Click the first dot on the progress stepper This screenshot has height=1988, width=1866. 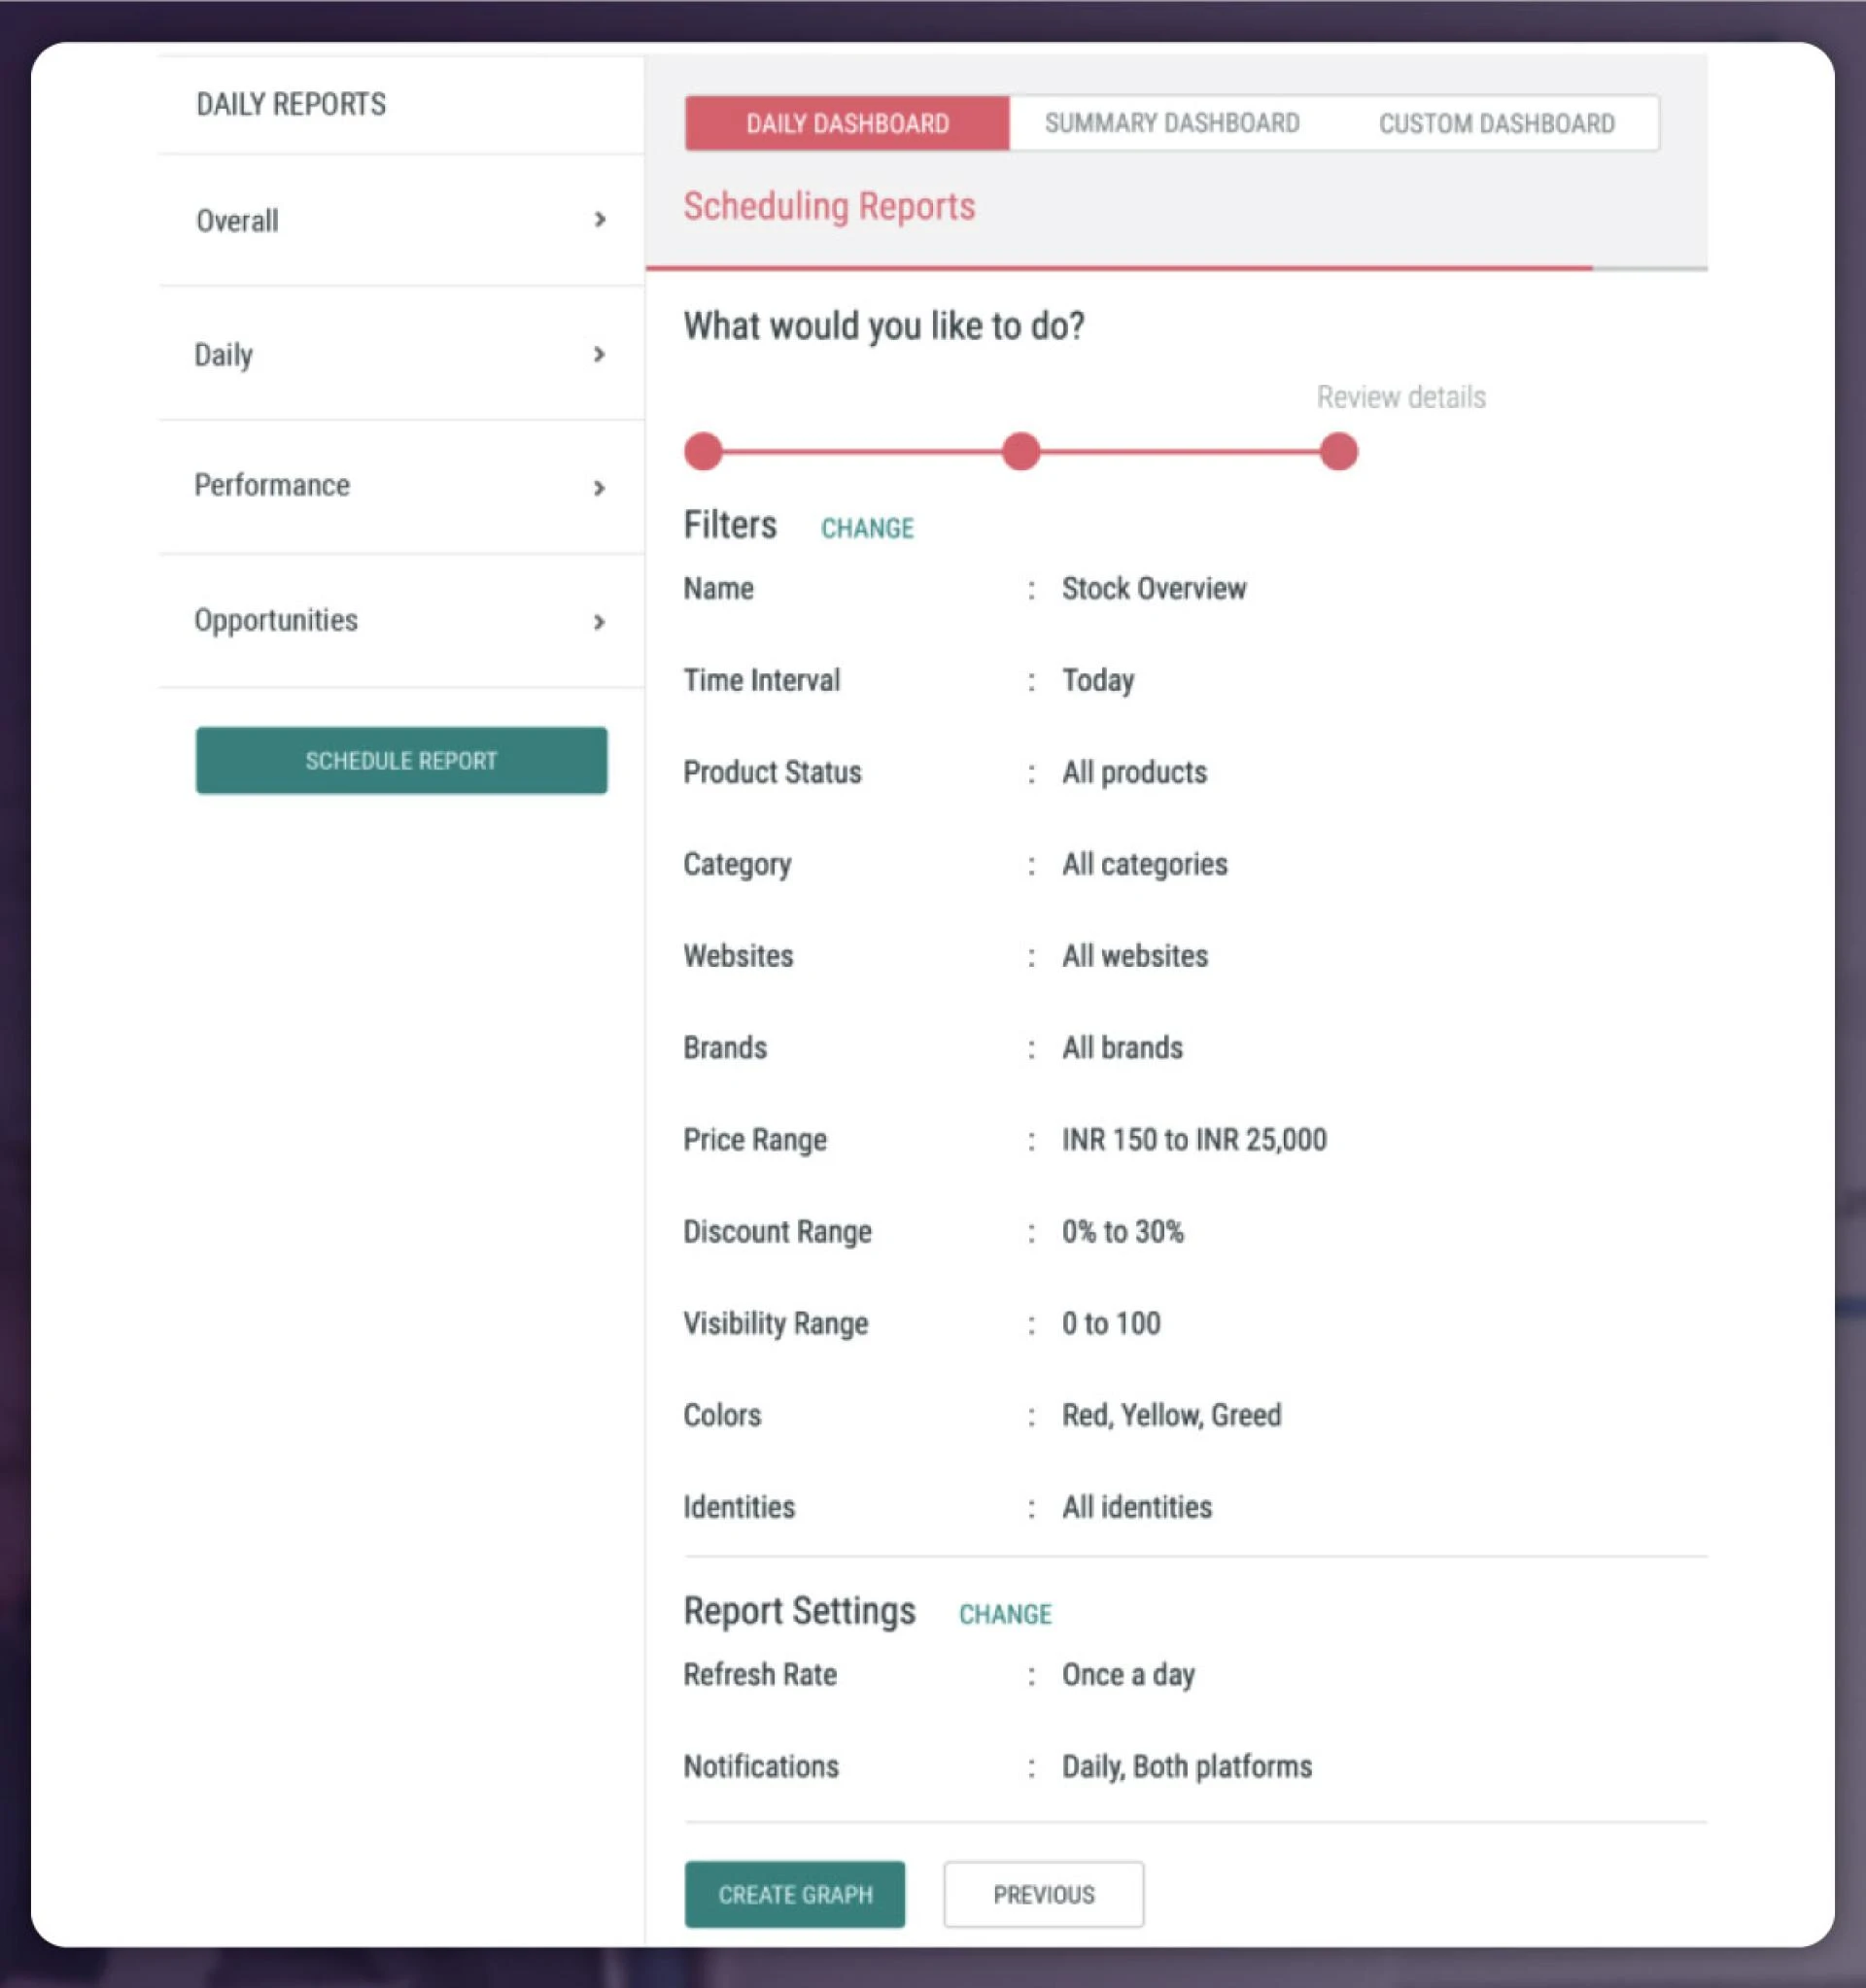pos(703,452)
